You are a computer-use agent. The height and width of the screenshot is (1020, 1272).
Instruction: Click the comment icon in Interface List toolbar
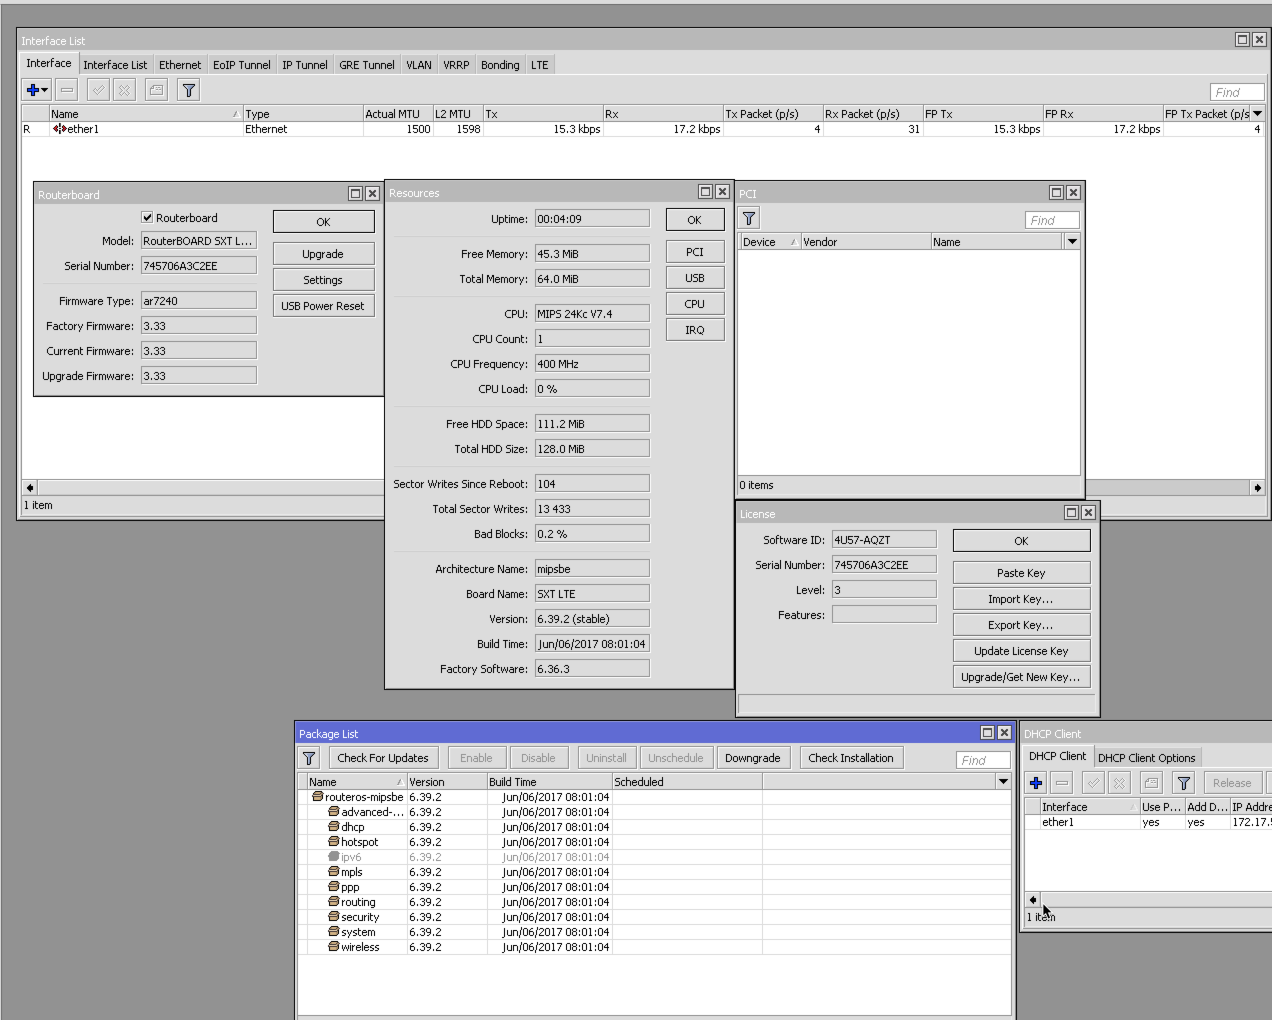pos(157,90)
